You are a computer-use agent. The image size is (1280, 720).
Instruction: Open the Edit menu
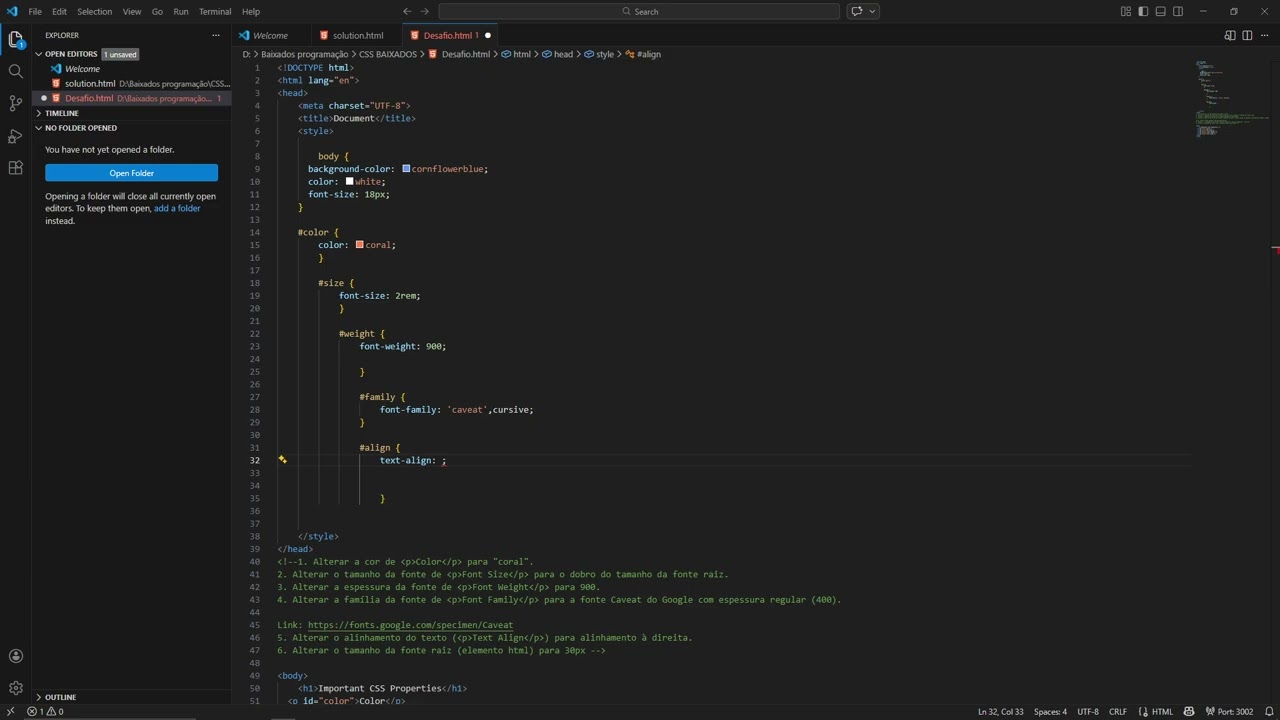[60, 11]
